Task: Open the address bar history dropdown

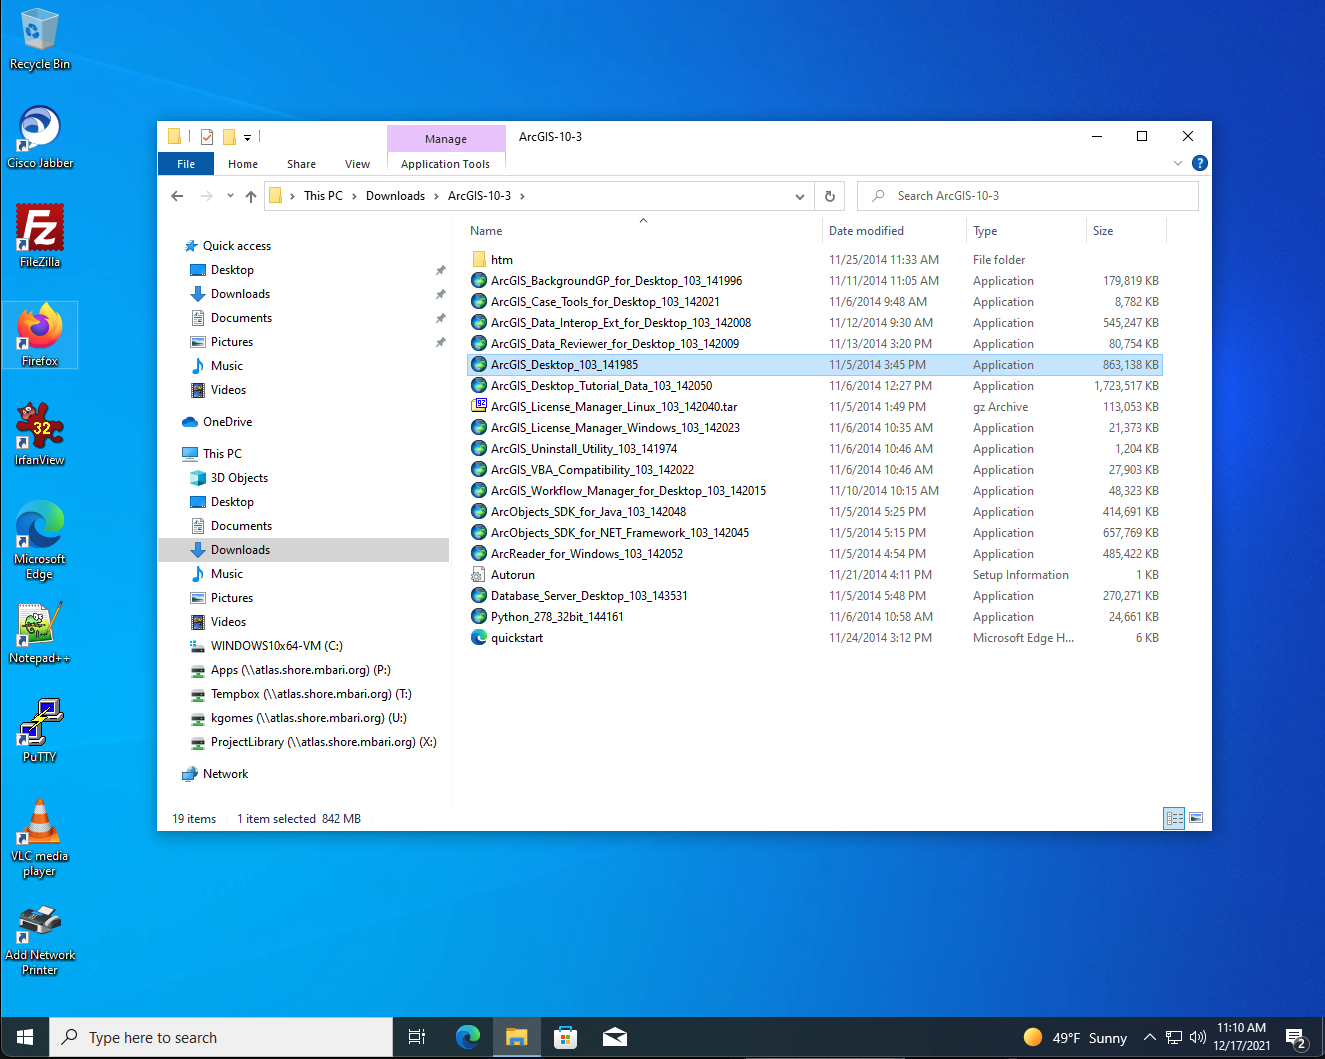Action: tap(800, 196)
